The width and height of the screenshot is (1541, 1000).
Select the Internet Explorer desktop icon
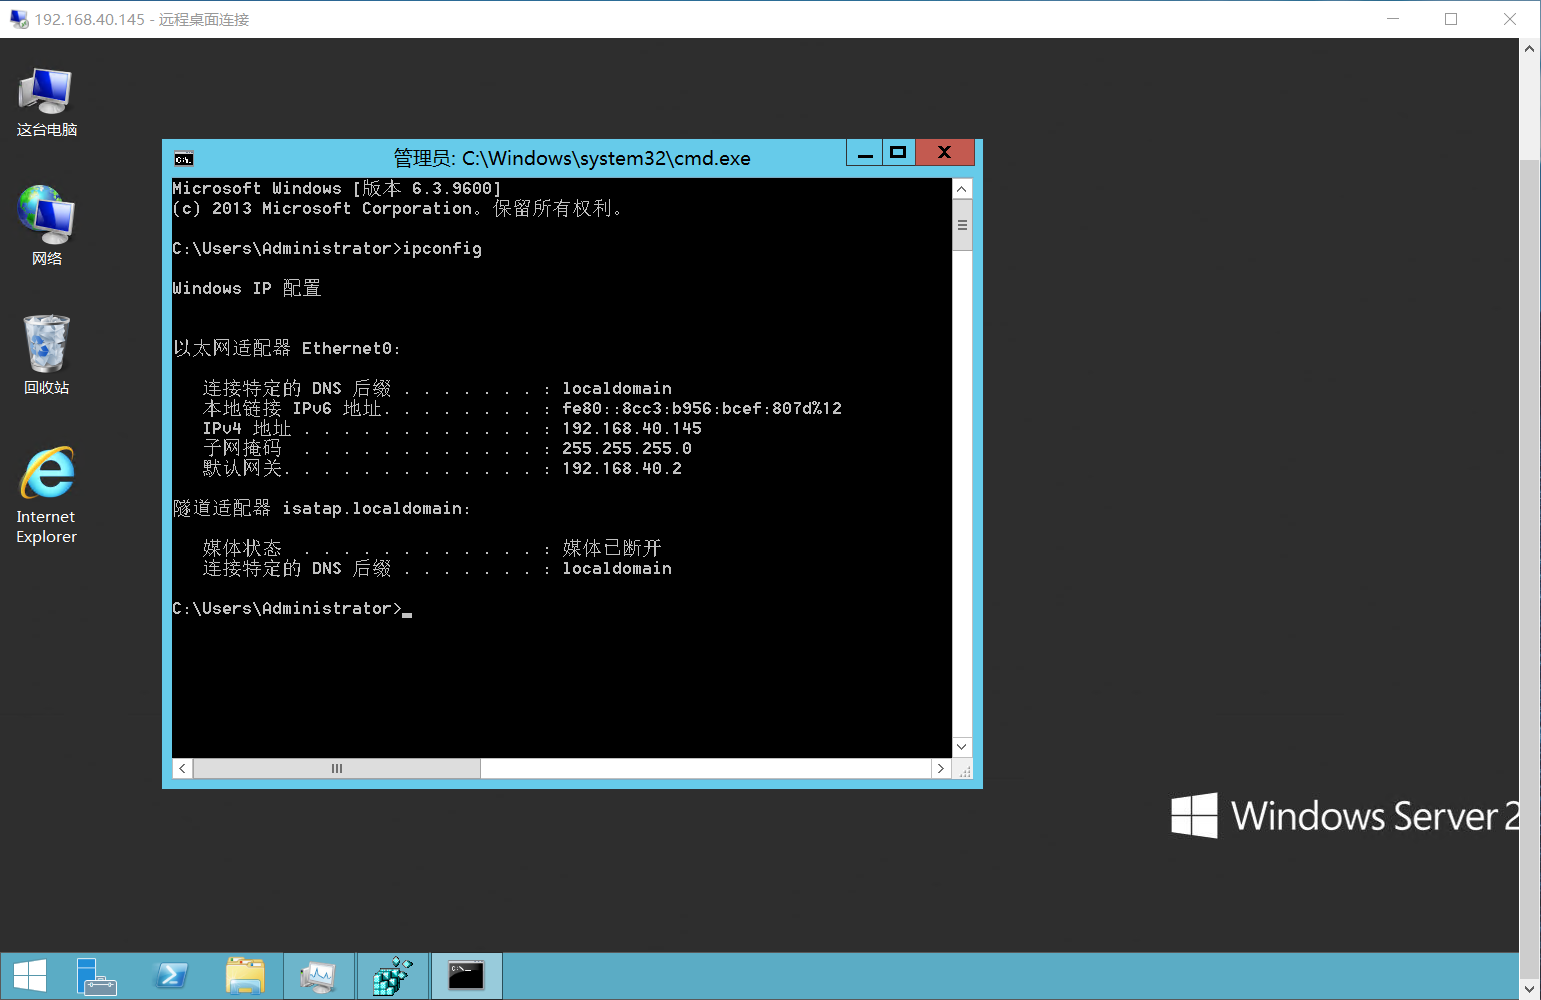(46, 494)
